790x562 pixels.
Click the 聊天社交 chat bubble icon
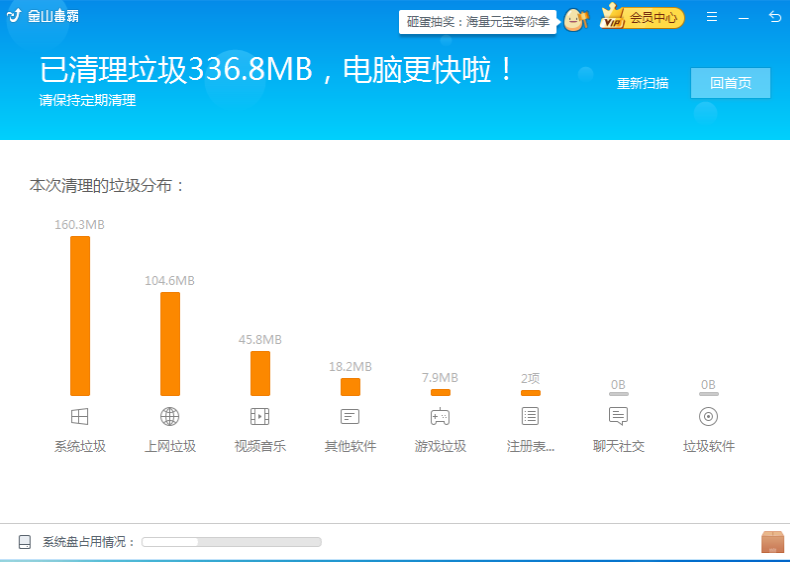click(618, 416)
